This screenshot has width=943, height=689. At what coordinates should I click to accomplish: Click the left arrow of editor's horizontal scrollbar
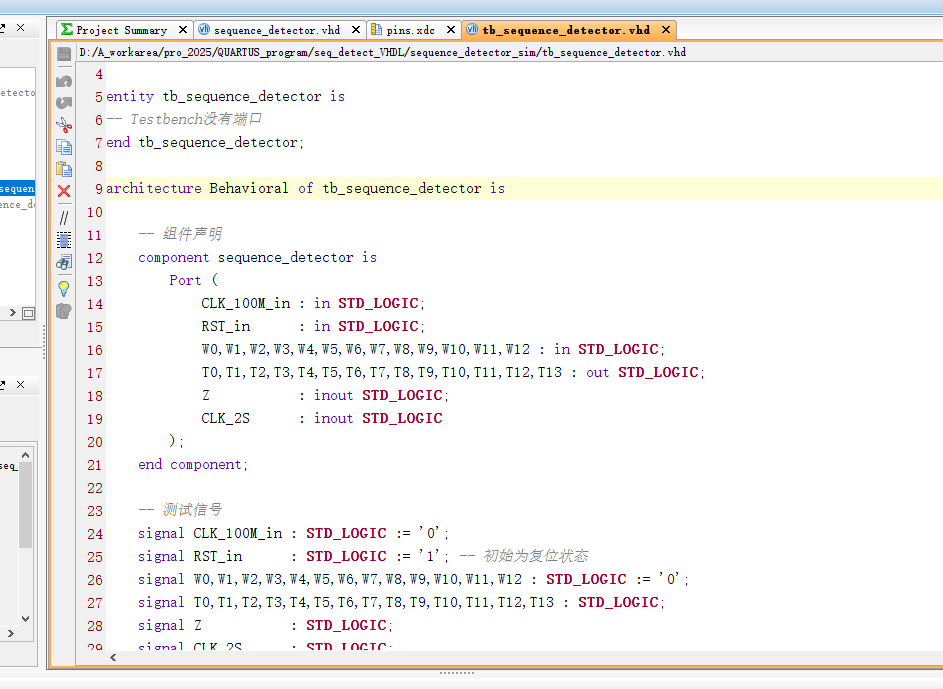113,657
